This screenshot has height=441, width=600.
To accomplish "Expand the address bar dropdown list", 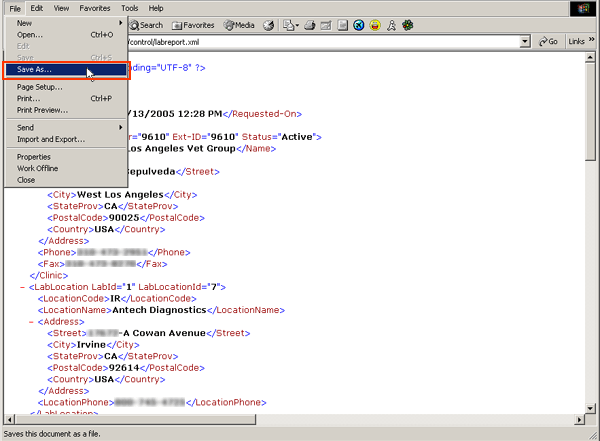I will pos(525,41).
